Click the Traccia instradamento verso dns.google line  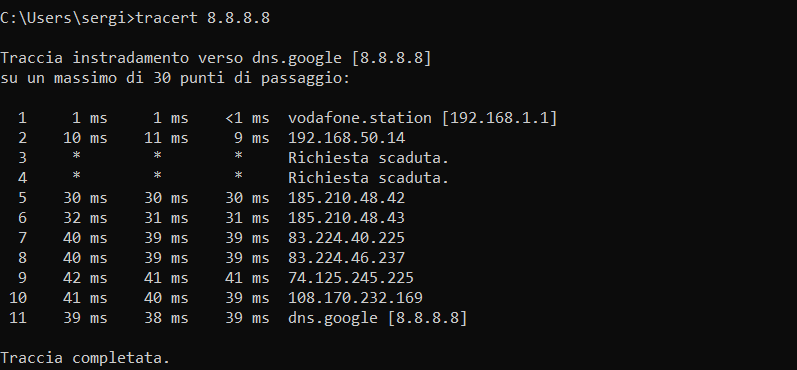click(216, 58)
